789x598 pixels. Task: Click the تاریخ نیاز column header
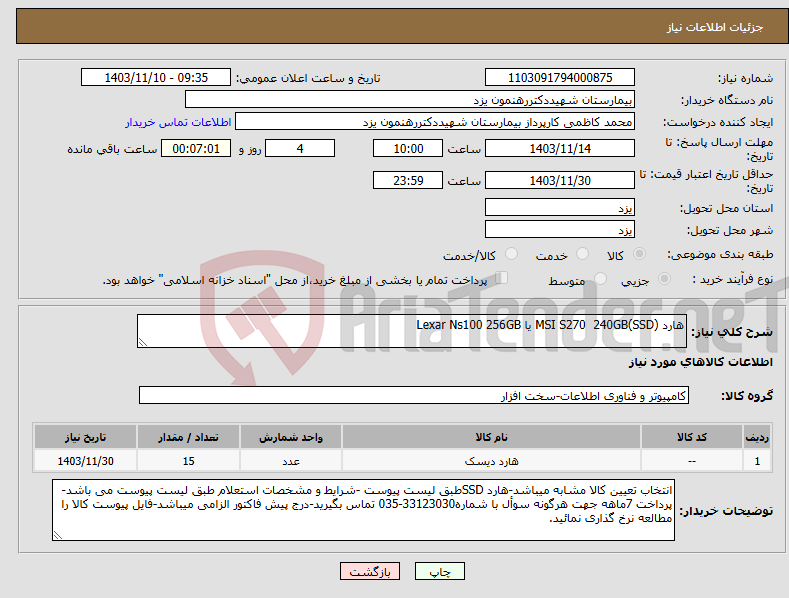(85, 437)
